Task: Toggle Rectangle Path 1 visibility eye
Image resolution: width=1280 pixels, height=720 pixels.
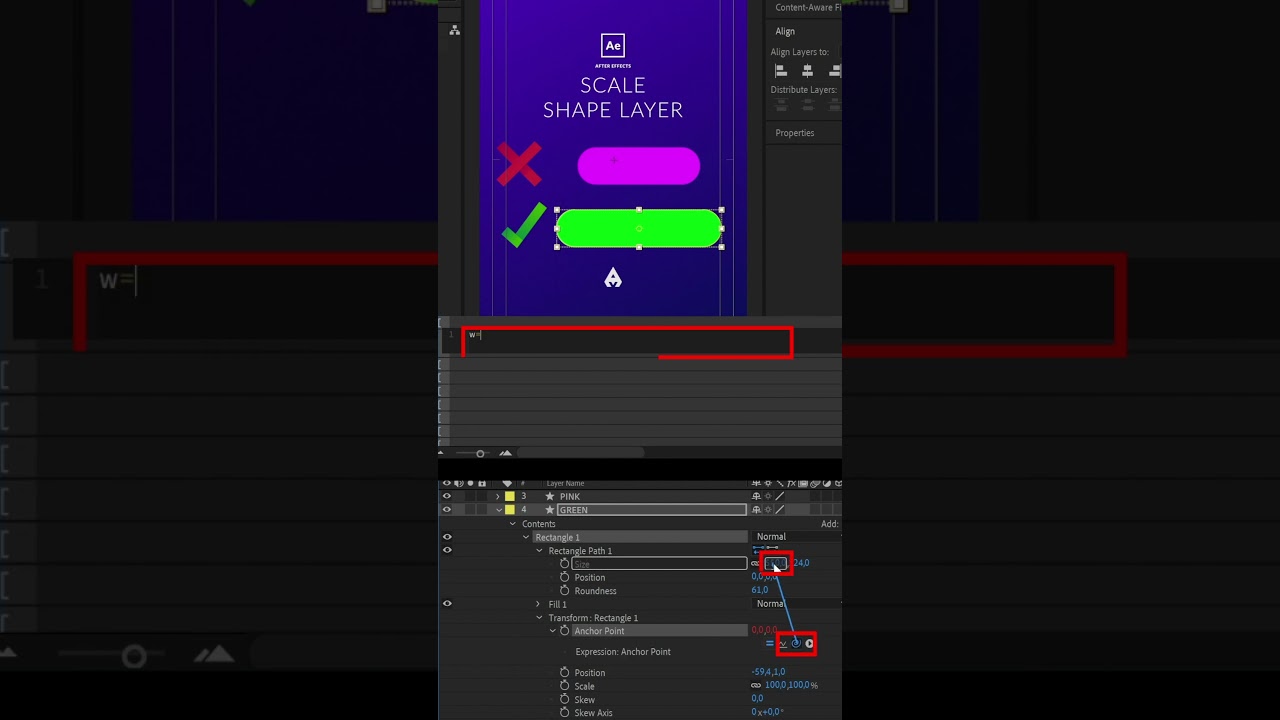Action: [447, 550]
